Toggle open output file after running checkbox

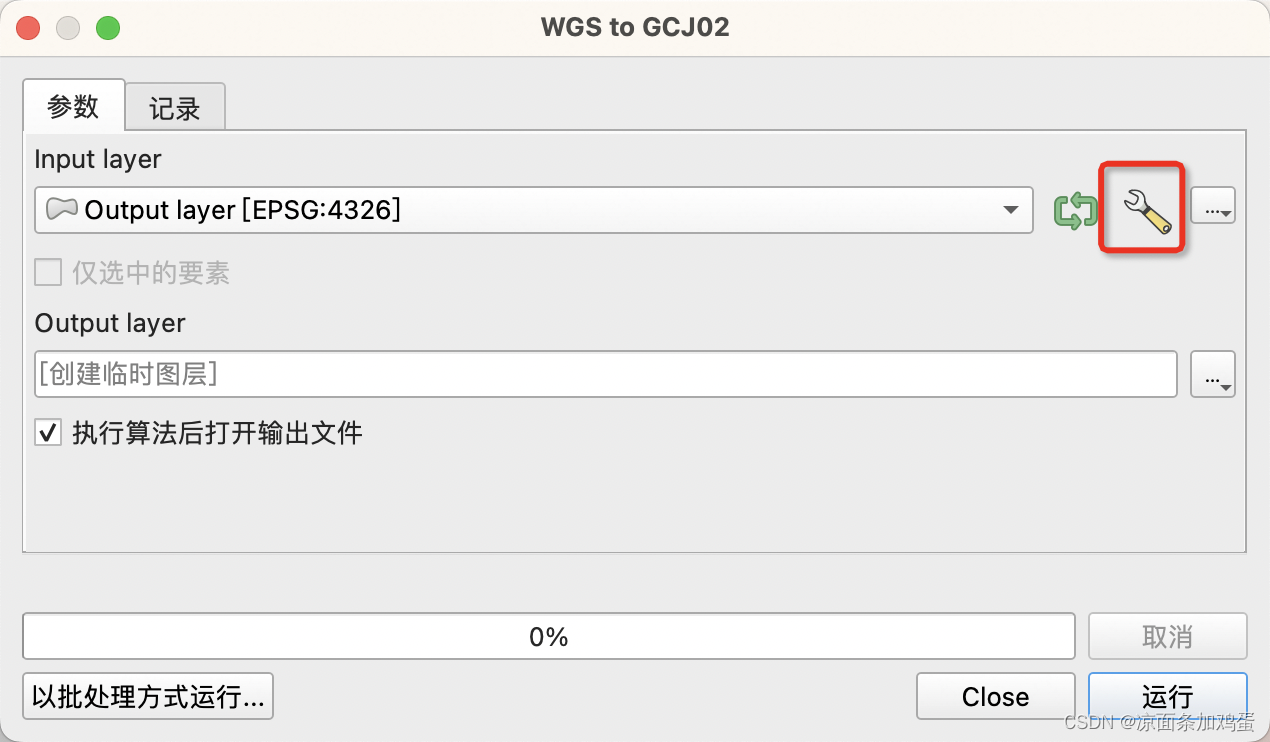coord(48,432)
